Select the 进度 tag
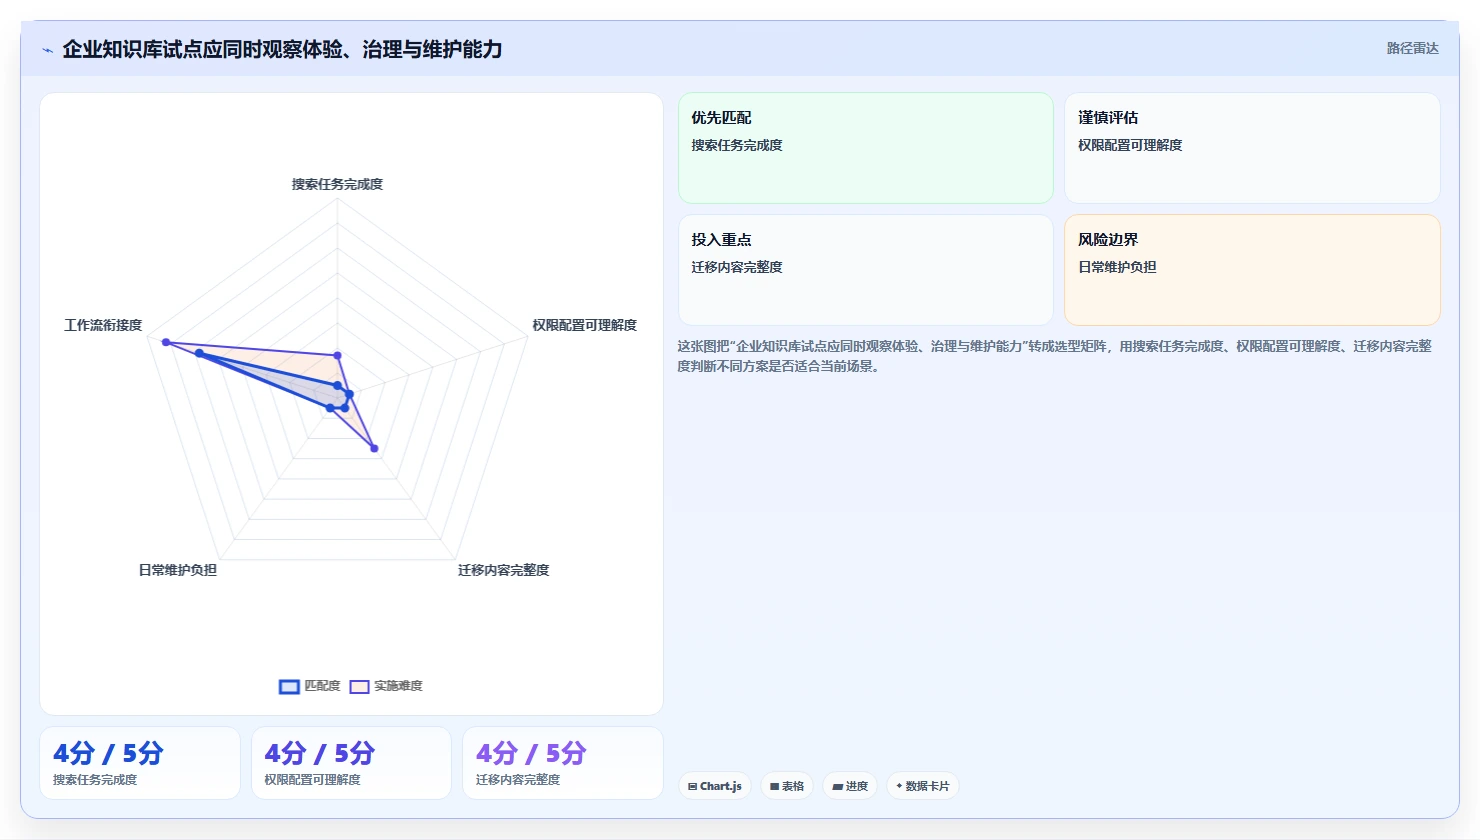 (x=850, y=786)
